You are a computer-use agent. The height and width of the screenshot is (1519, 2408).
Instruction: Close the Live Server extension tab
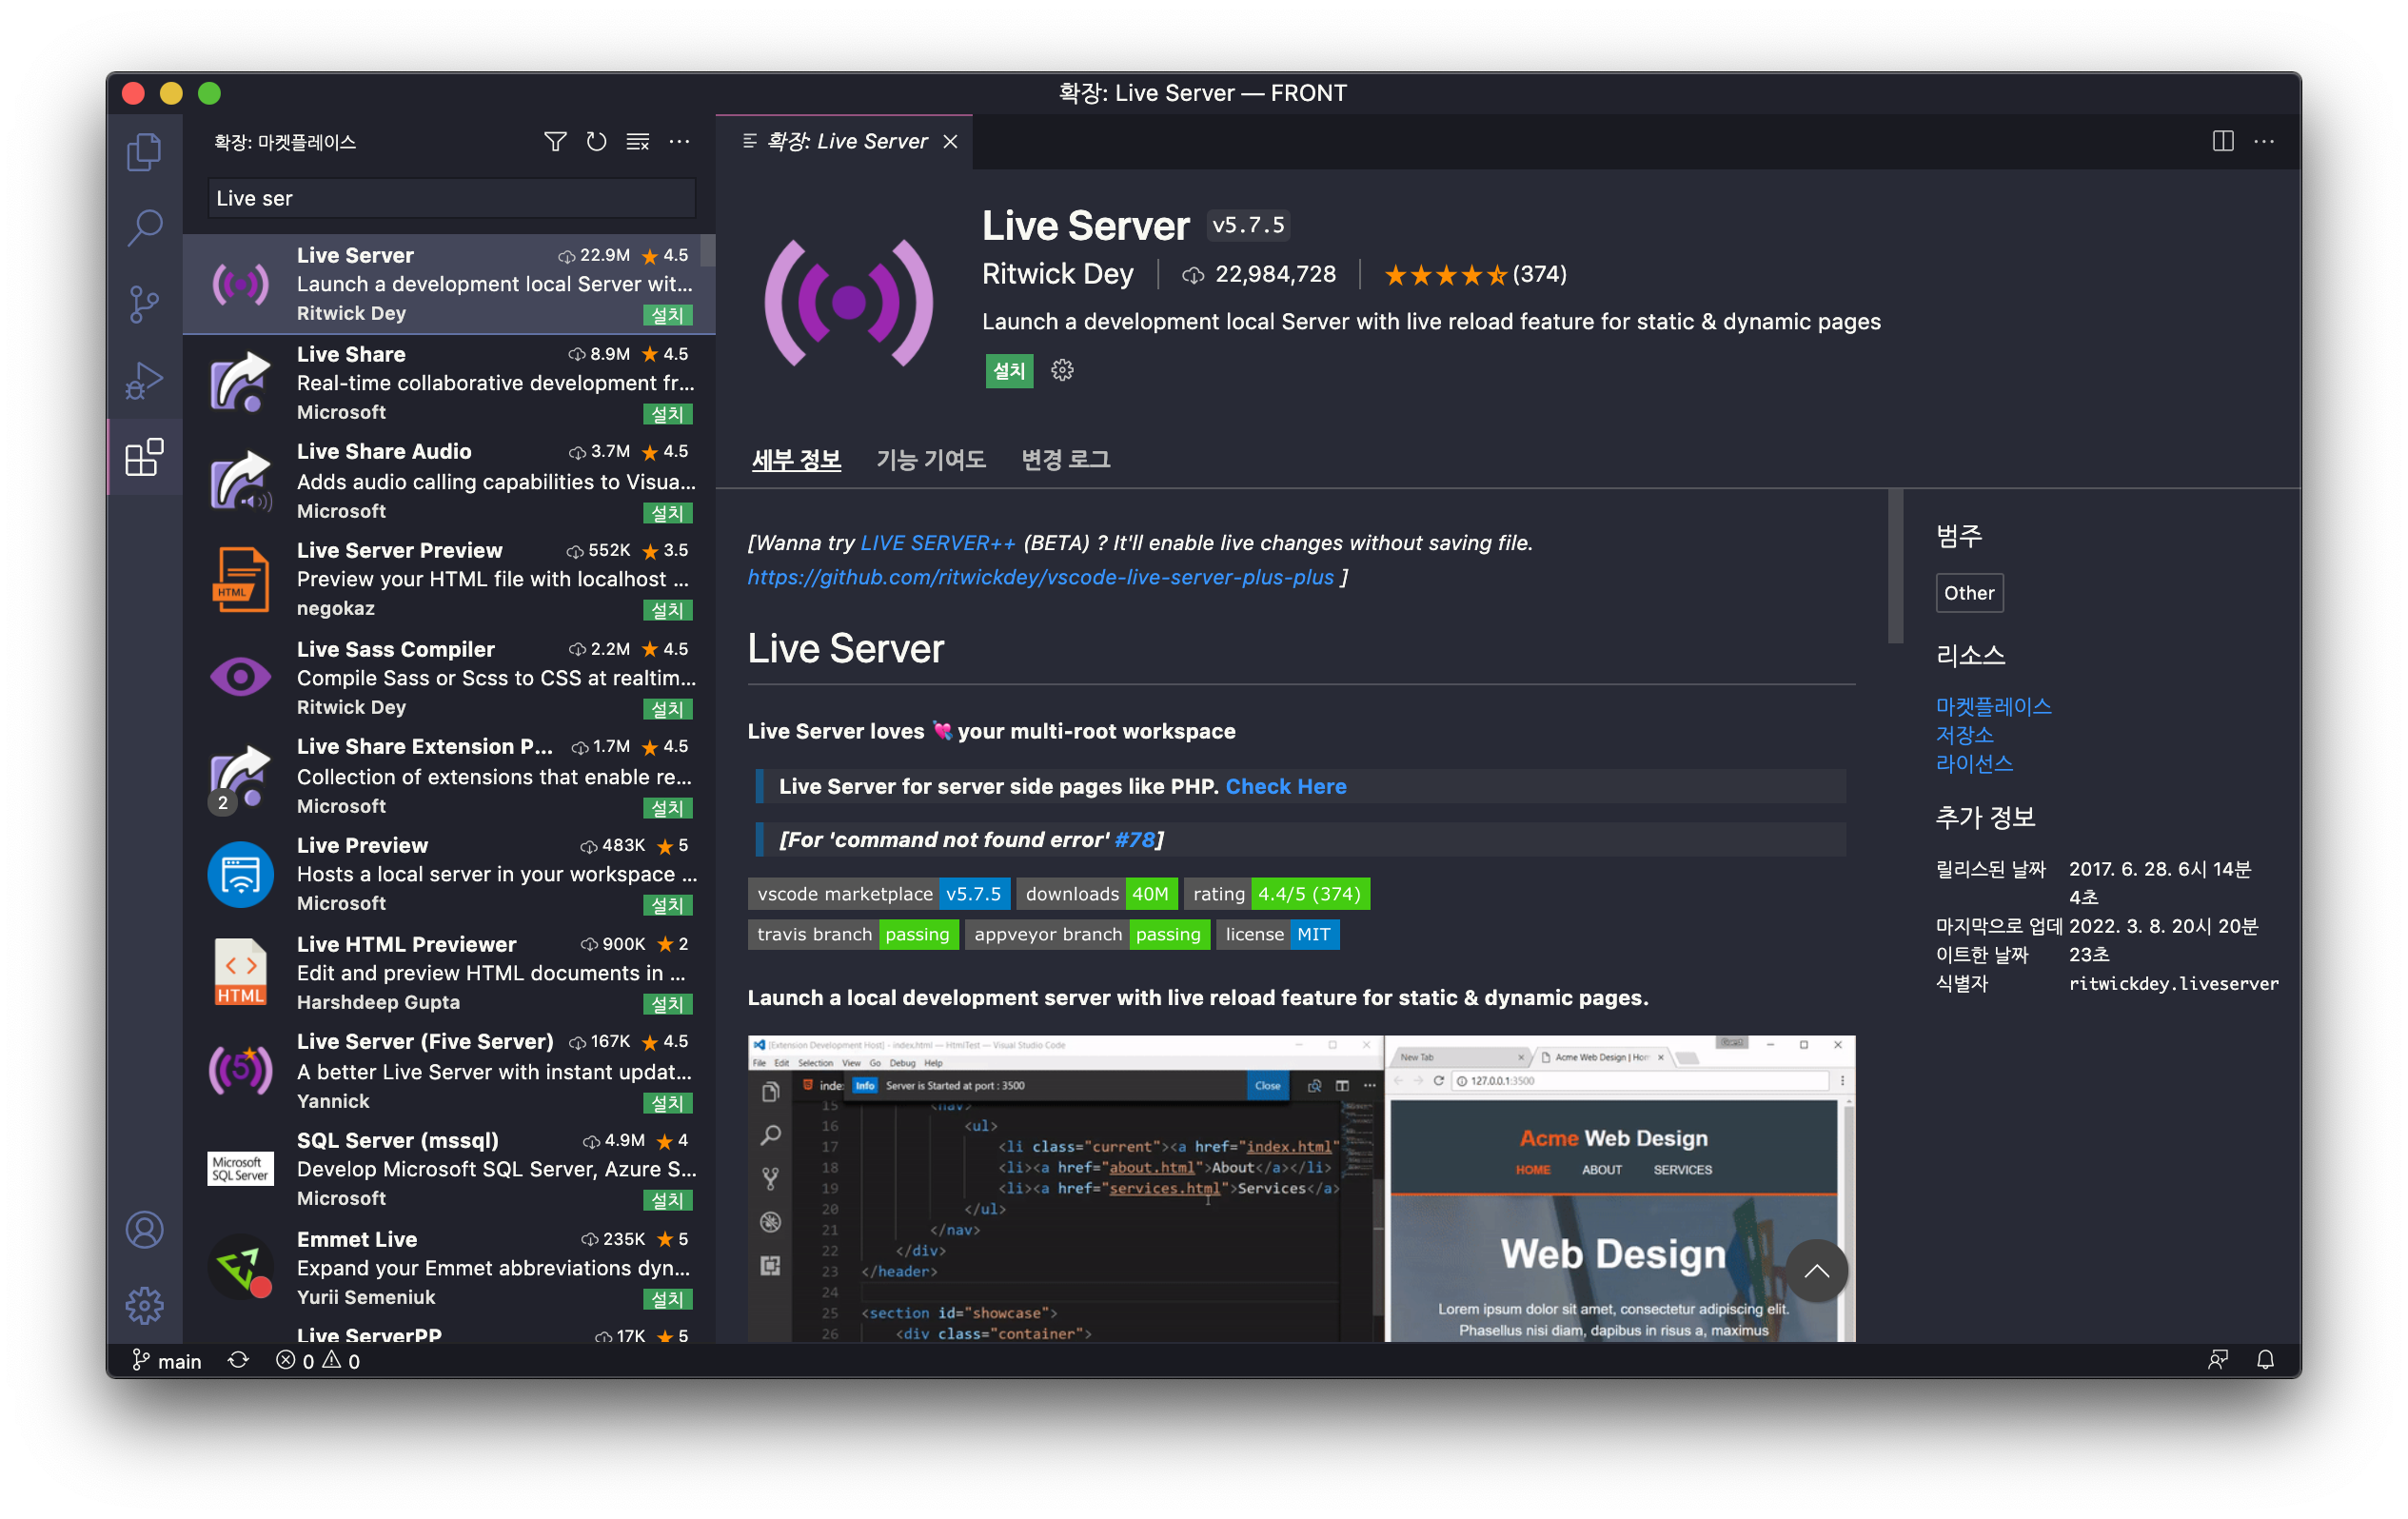(x=950, y=141)
